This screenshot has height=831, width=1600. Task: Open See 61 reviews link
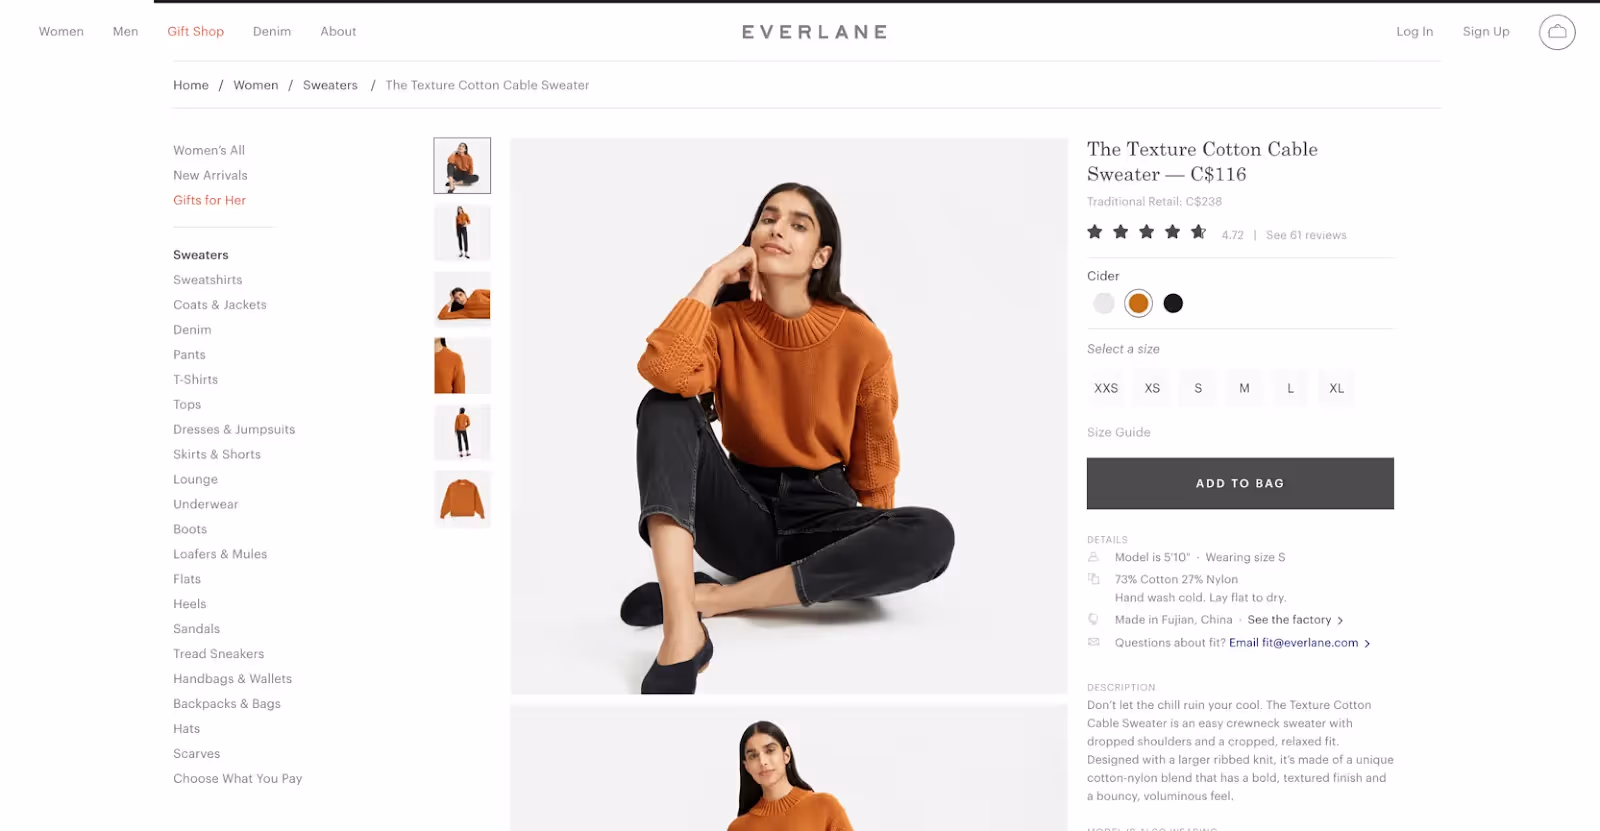click(1306, 235)
